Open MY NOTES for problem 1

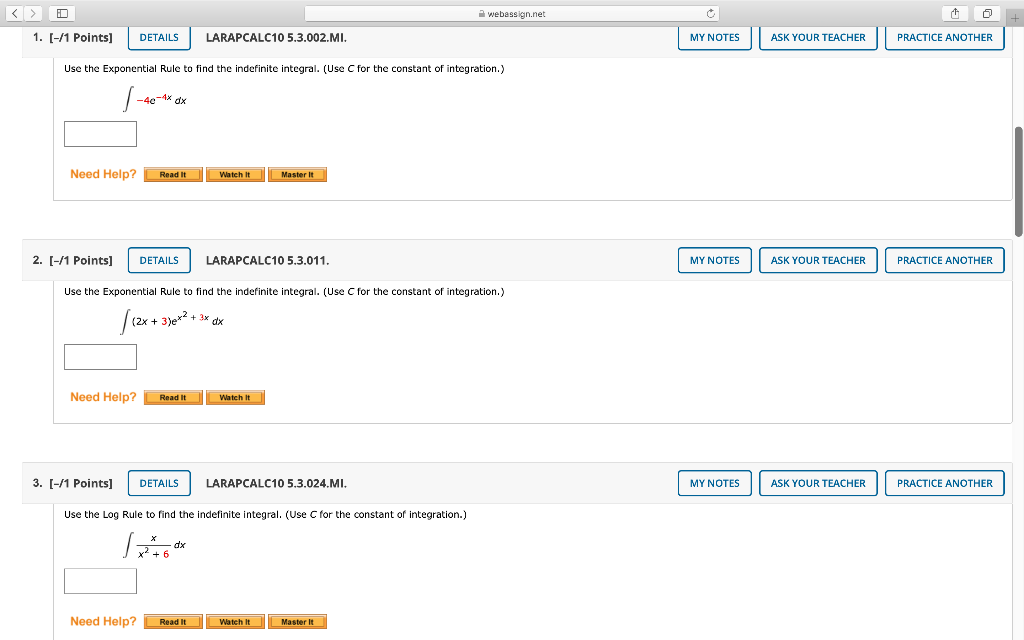coord(714,37)
